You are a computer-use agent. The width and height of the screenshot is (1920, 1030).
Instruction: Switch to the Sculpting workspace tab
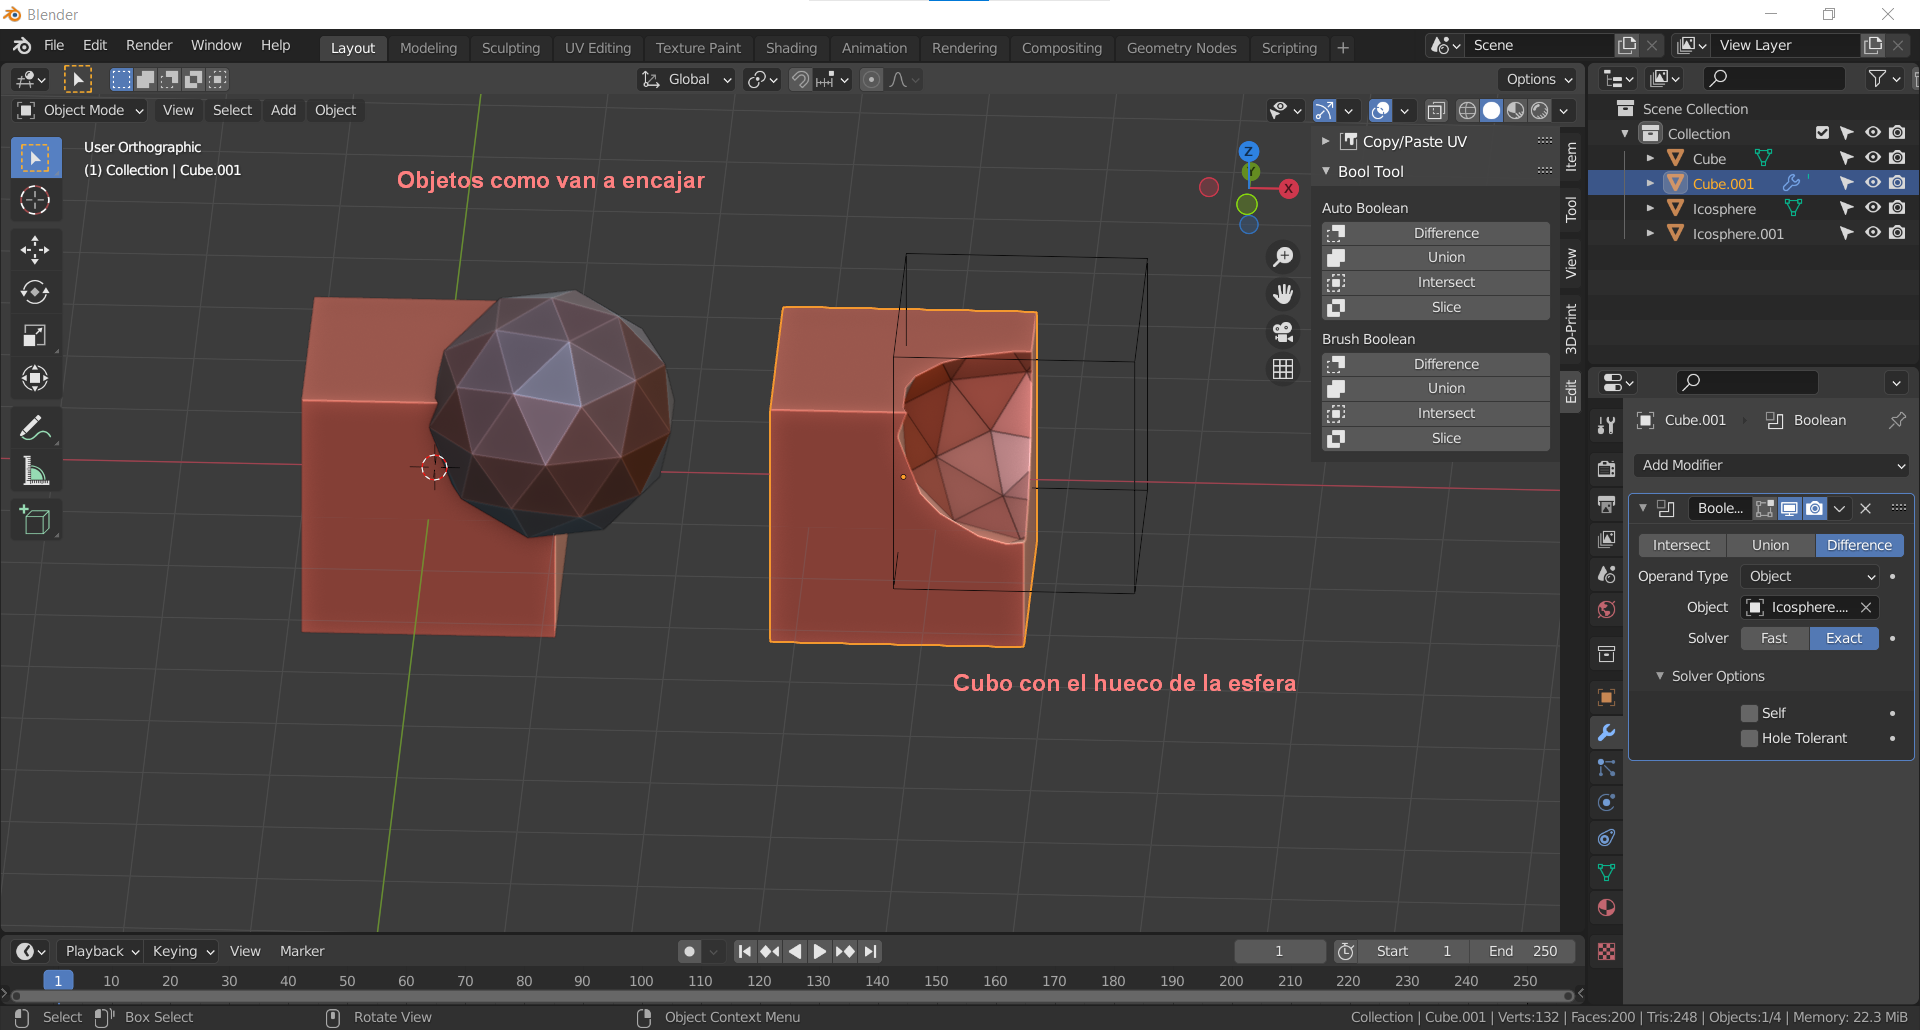(510, 48)
